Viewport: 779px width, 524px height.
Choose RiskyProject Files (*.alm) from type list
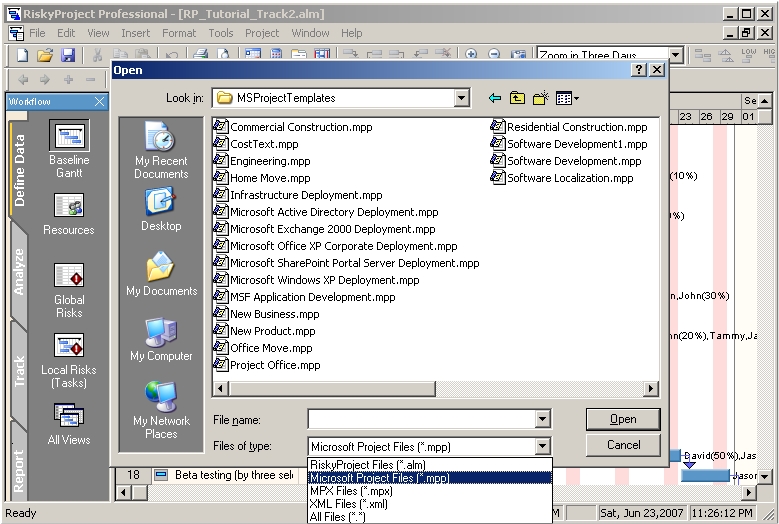430,465
